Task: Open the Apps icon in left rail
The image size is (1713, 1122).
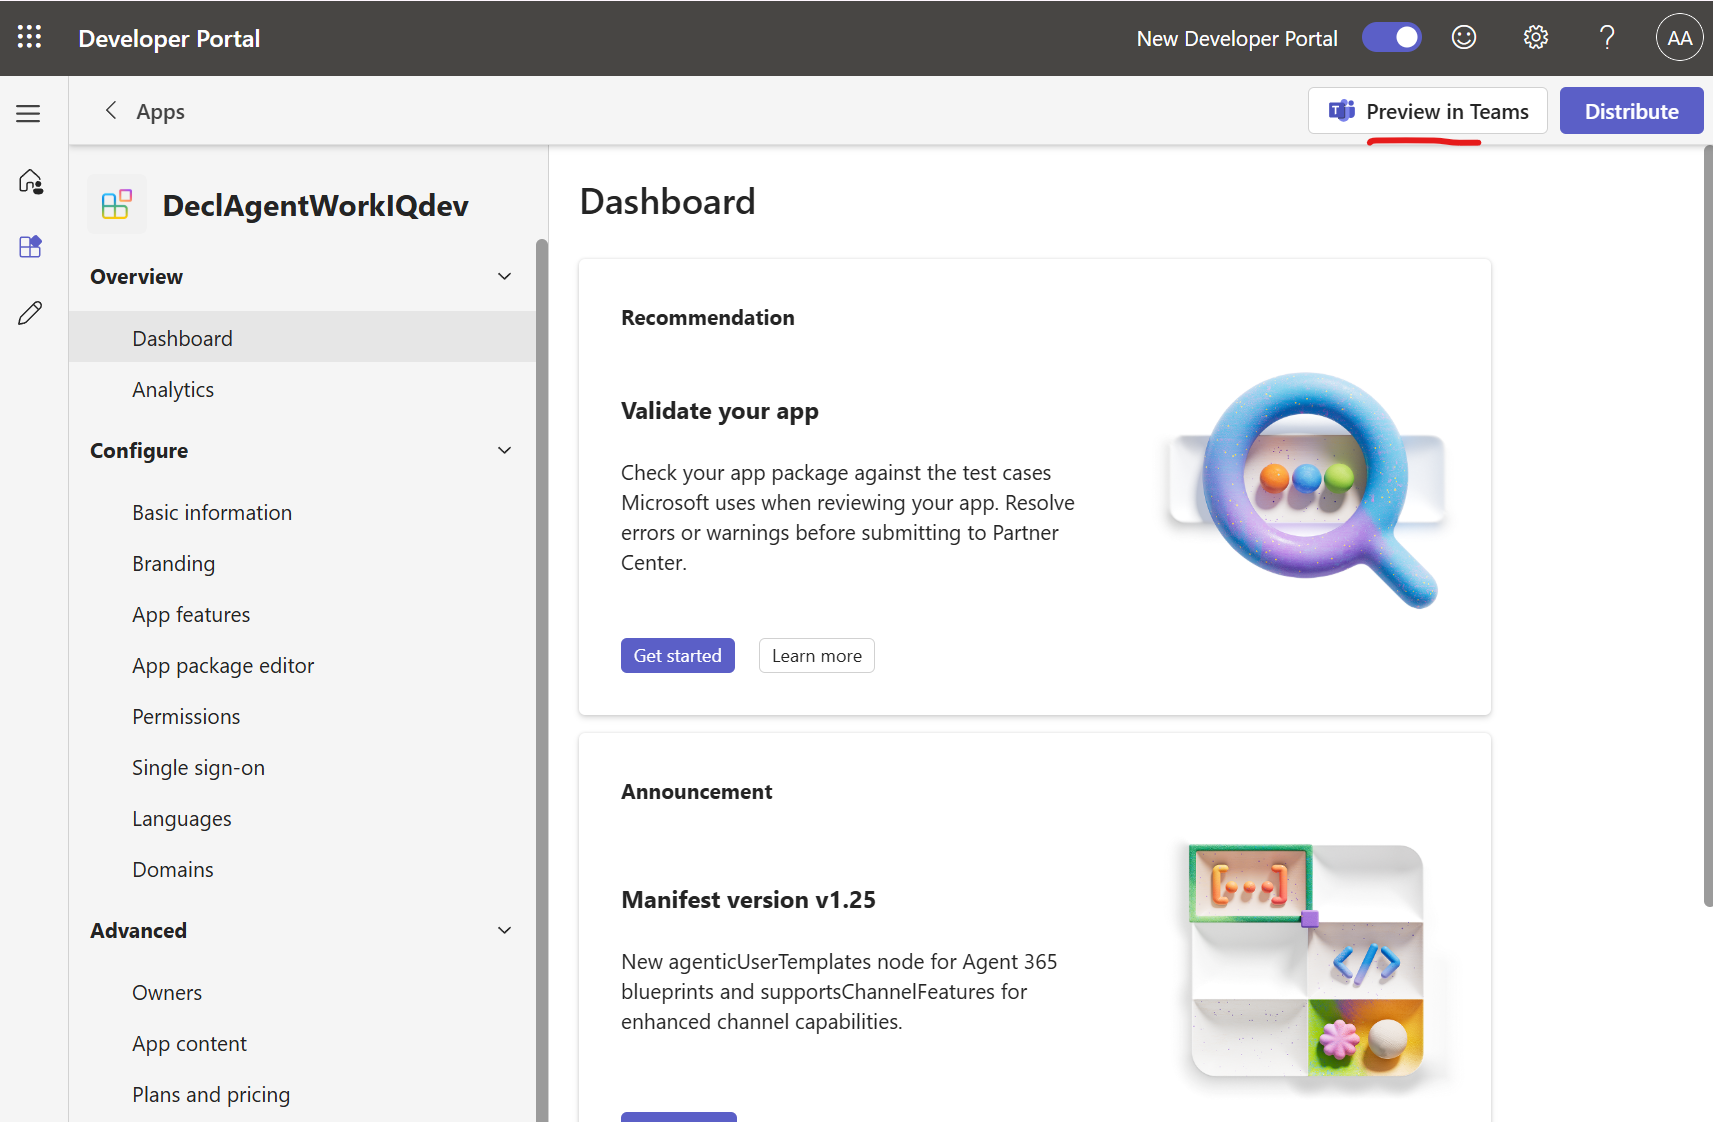Action: pyautogui.click(x=30, y=247)
